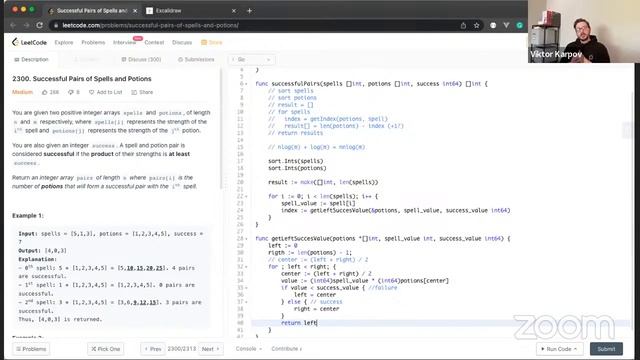
Task: Open the Contribute dropdown
Action: point(287,349)
